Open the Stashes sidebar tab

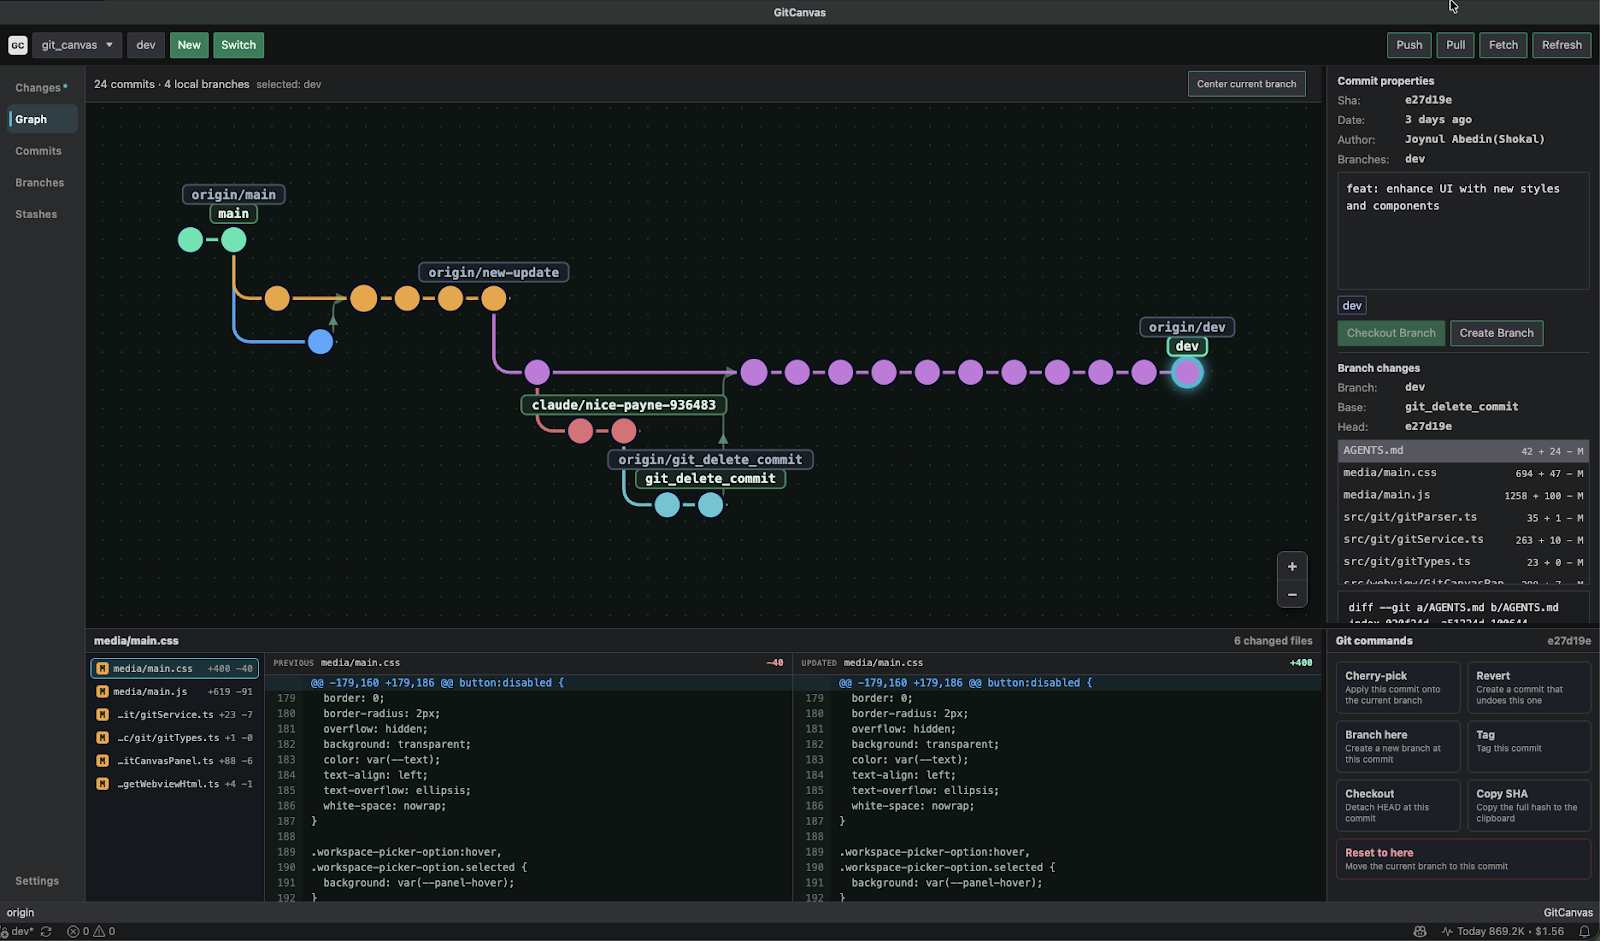(x=43, y=214)
